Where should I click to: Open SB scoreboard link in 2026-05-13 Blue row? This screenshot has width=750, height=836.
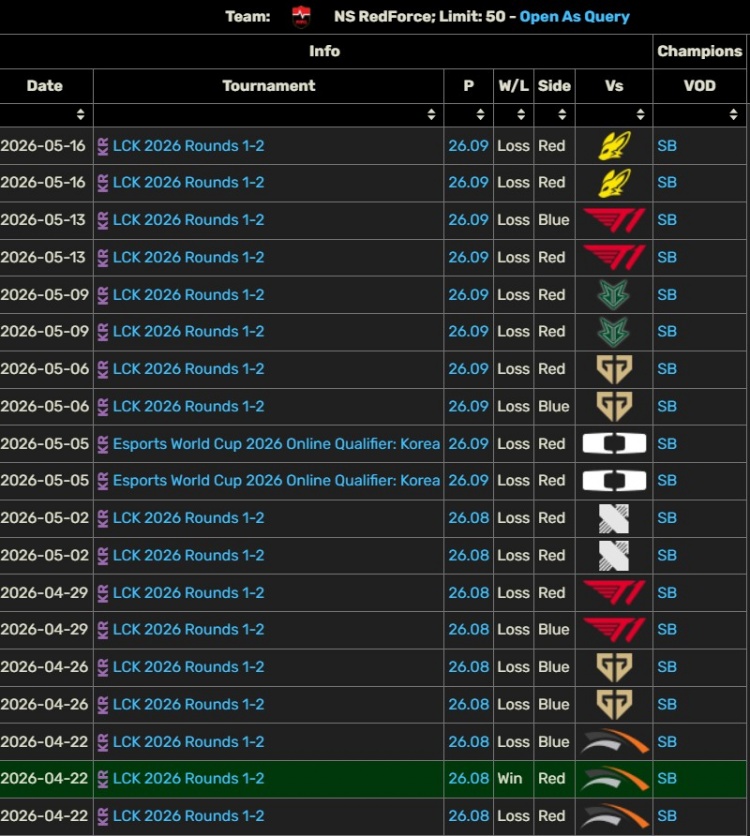[667, 220]
